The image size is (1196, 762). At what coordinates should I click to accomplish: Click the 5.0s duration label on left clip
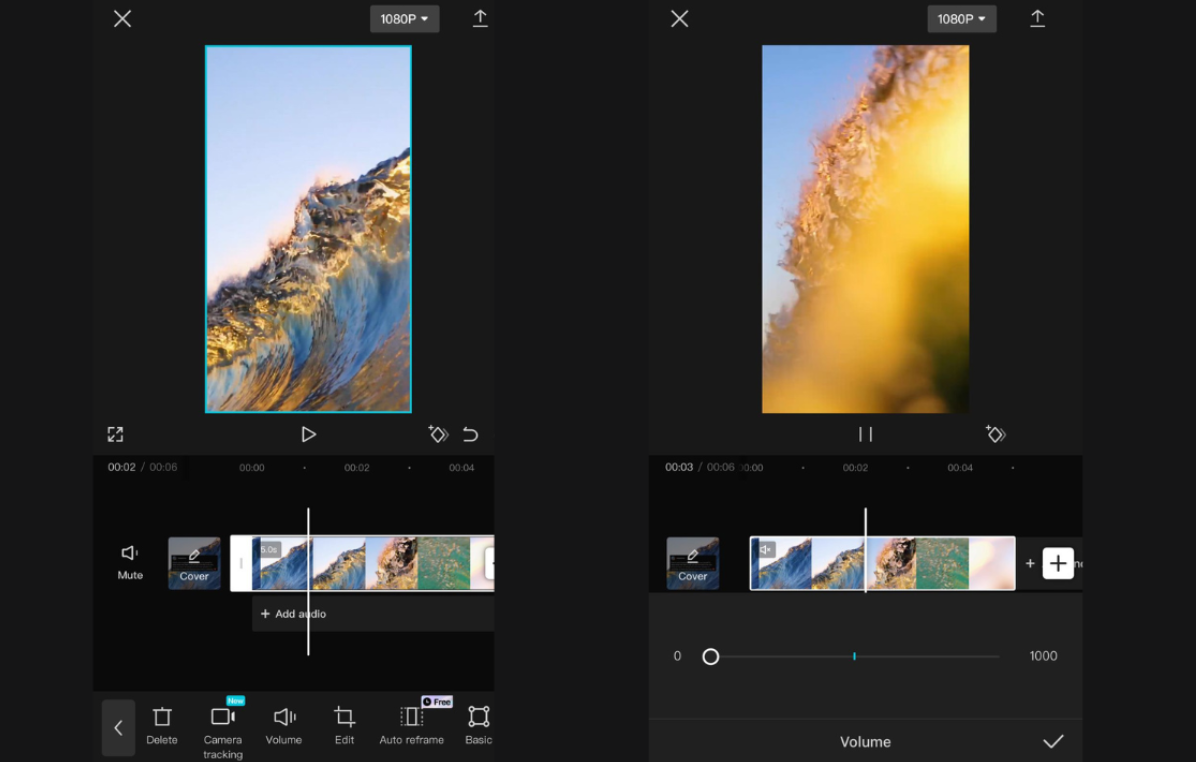[x=269, y=549]
